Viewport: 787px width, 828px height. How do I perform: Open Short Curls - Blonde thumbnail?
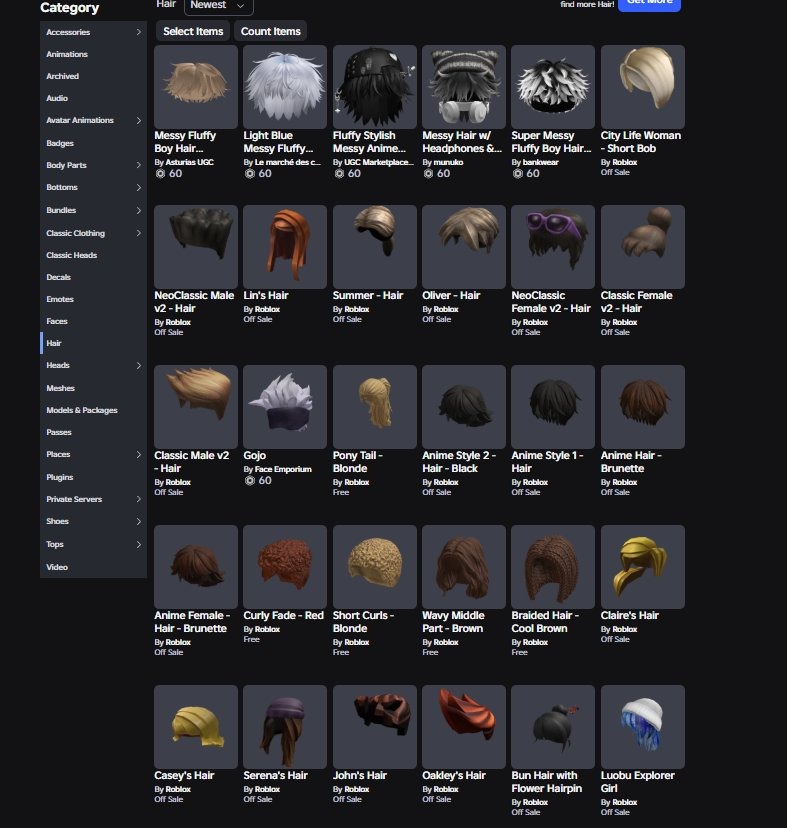tap(374, 567)
